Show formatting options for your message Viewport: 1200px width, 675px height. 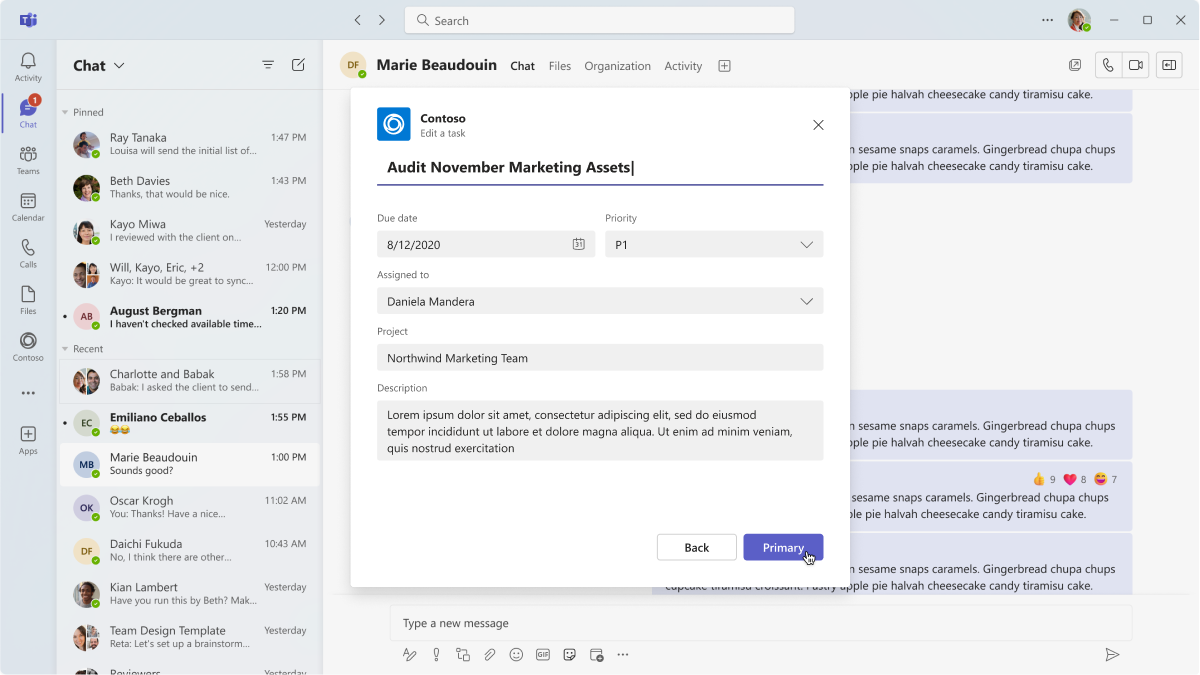point(410,655)
